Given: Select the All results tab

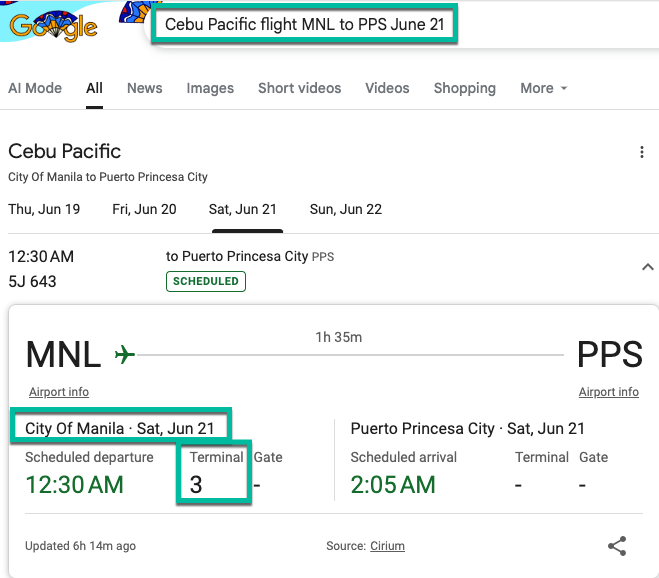Looking at the screenshot, I should coord(94,88).
